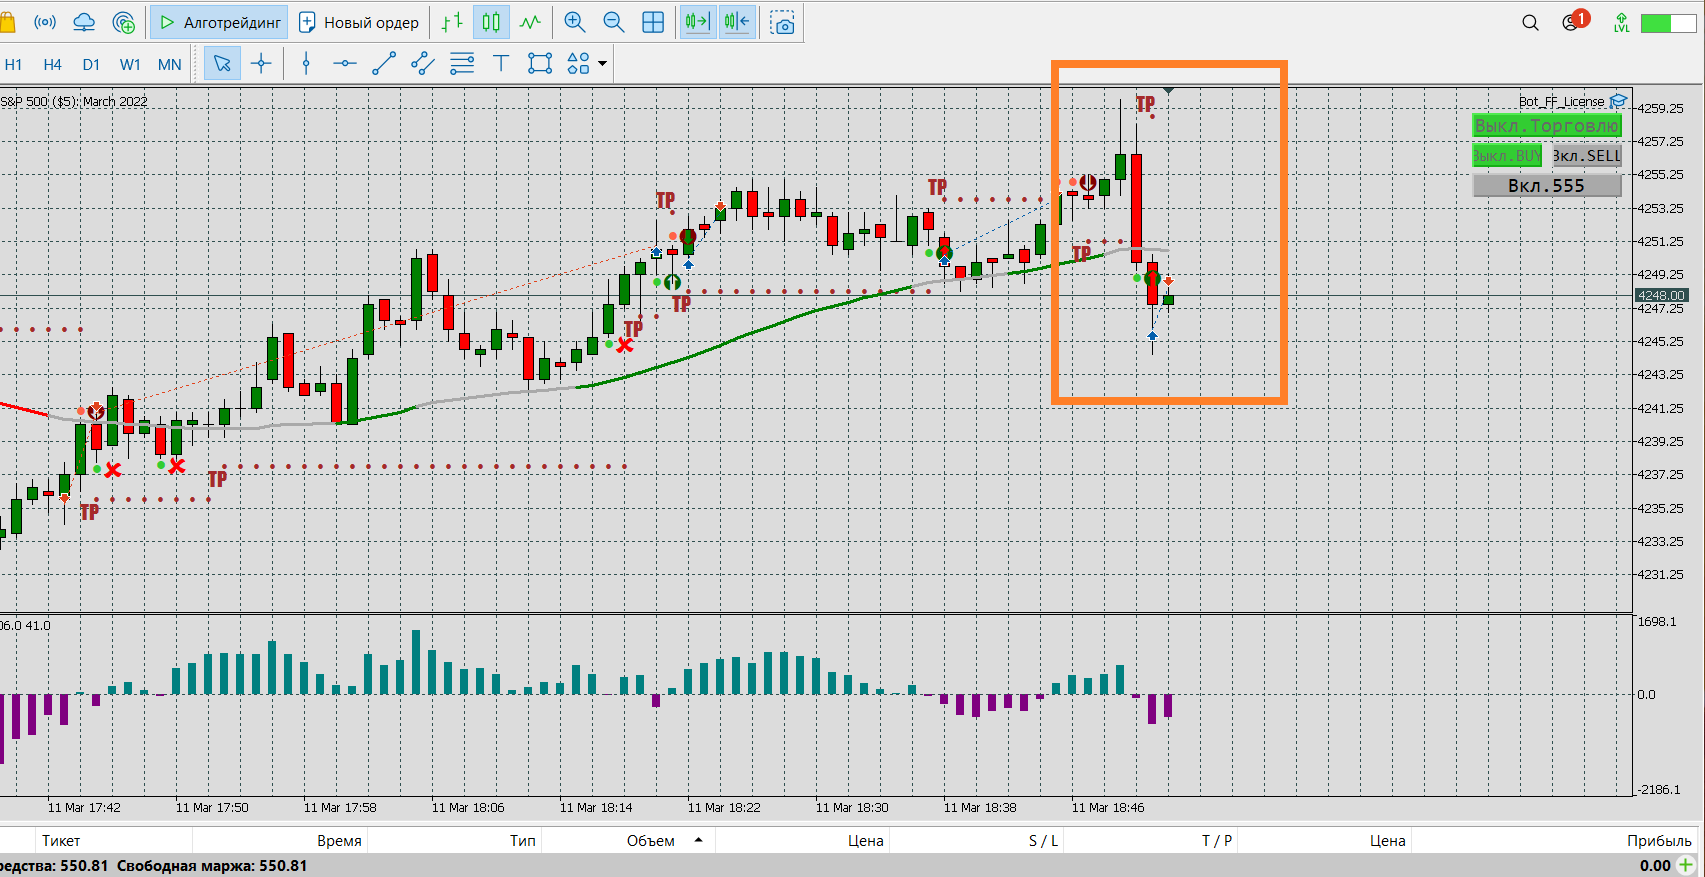Select the text label tool
Image resolution: width=1705 pixels, height=877 pixels.
point(501,64)
